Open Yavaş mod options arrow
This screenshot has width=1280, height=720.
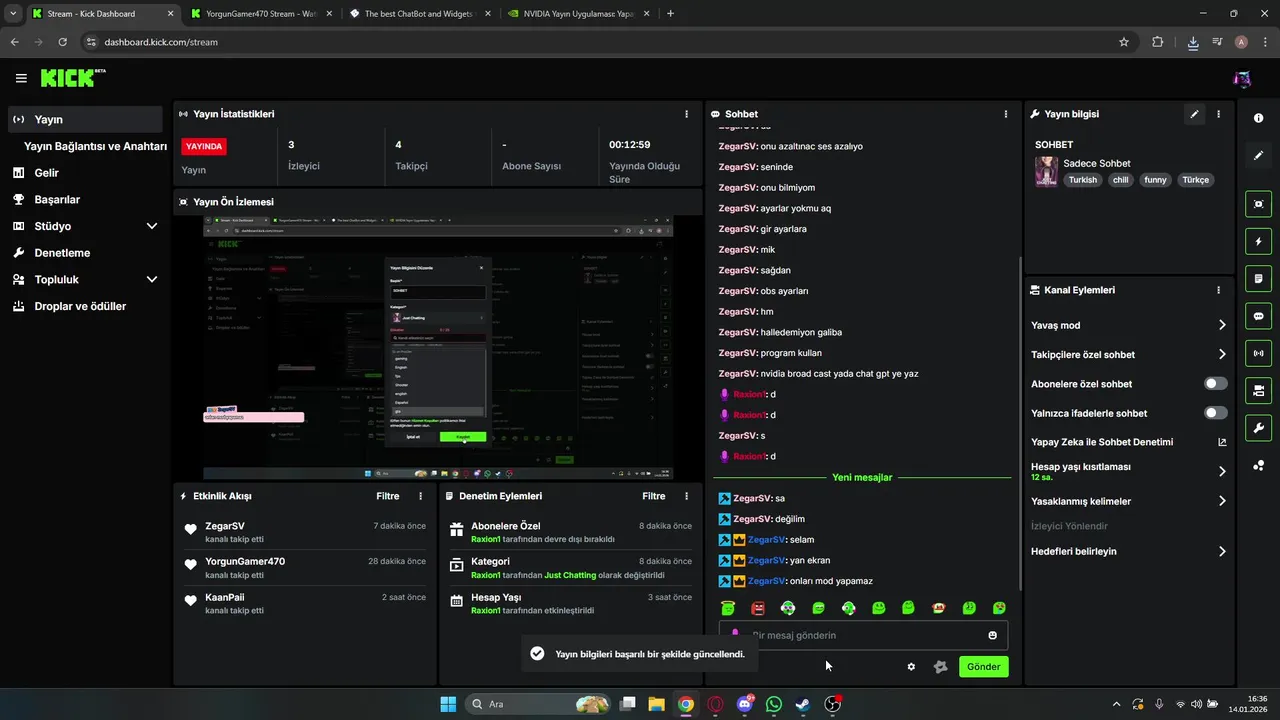[x=1222, y=325]
